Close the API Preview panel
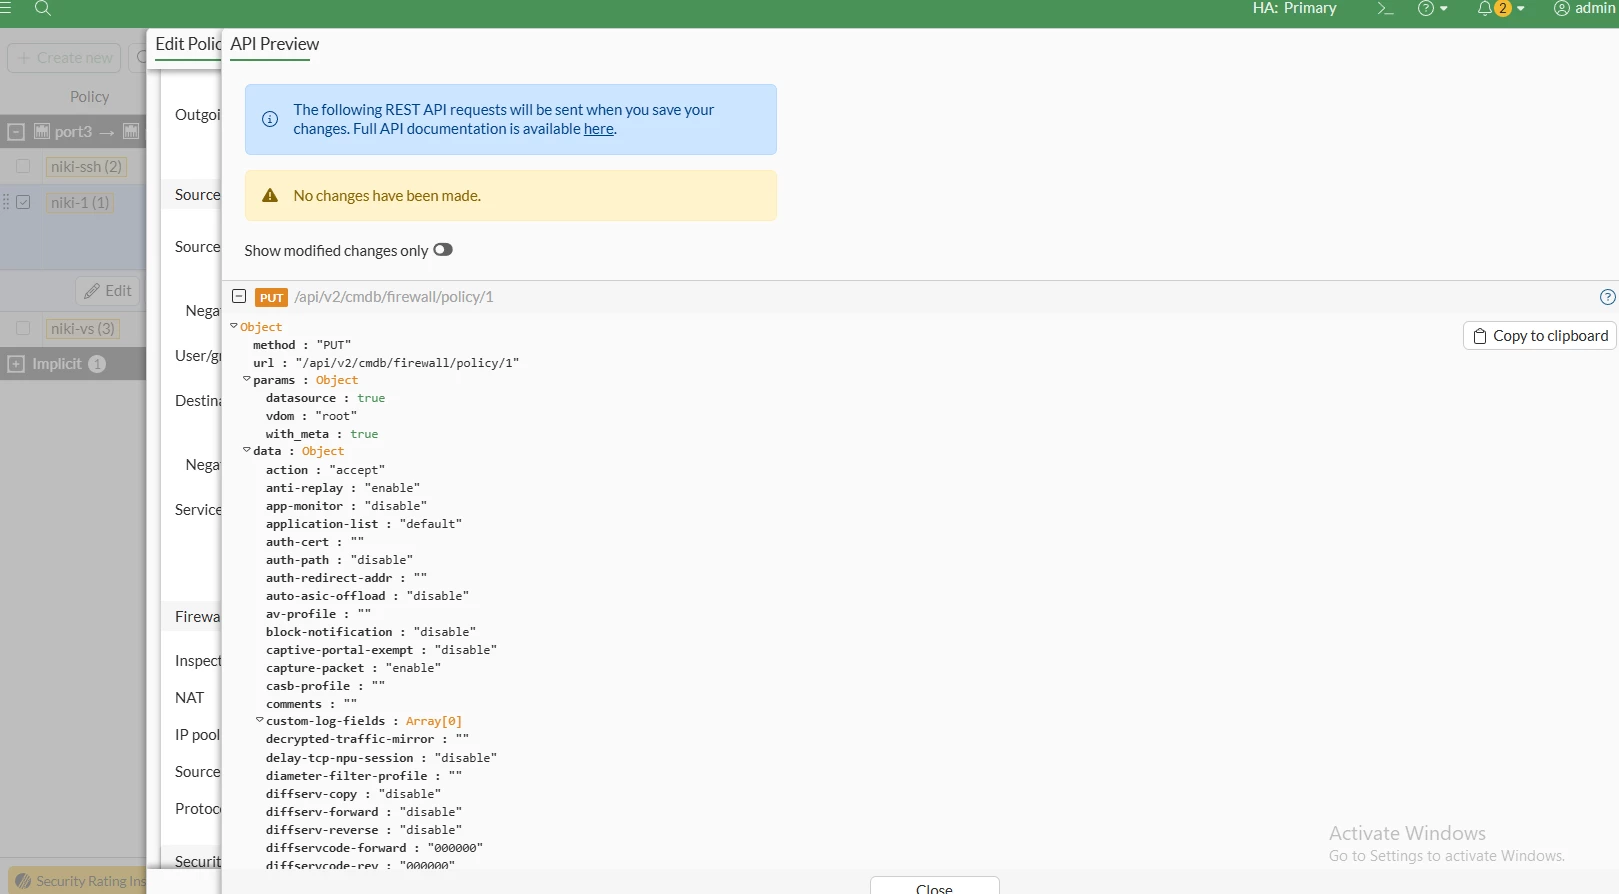The height and width of the screenshot is (894, 1619). [934, 886]
